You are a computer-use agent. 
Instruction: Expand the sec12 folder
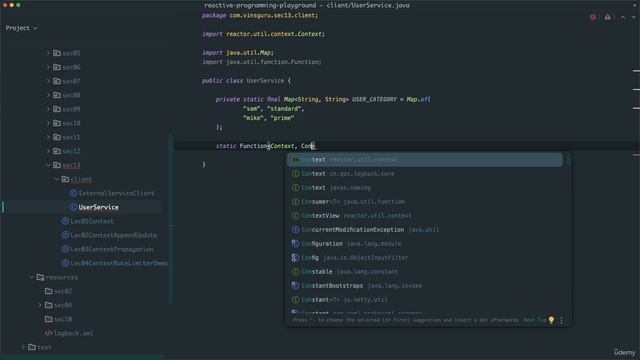tap(48, 151)
